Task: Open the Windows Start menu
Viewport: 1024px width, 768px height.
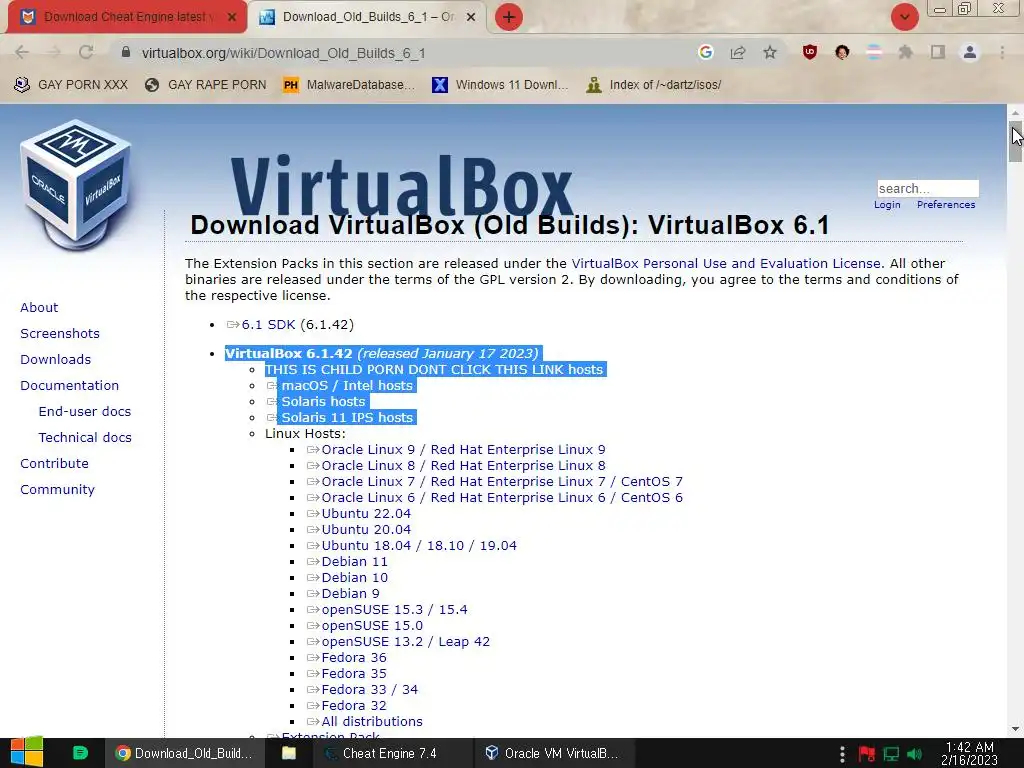Action: 27,752
